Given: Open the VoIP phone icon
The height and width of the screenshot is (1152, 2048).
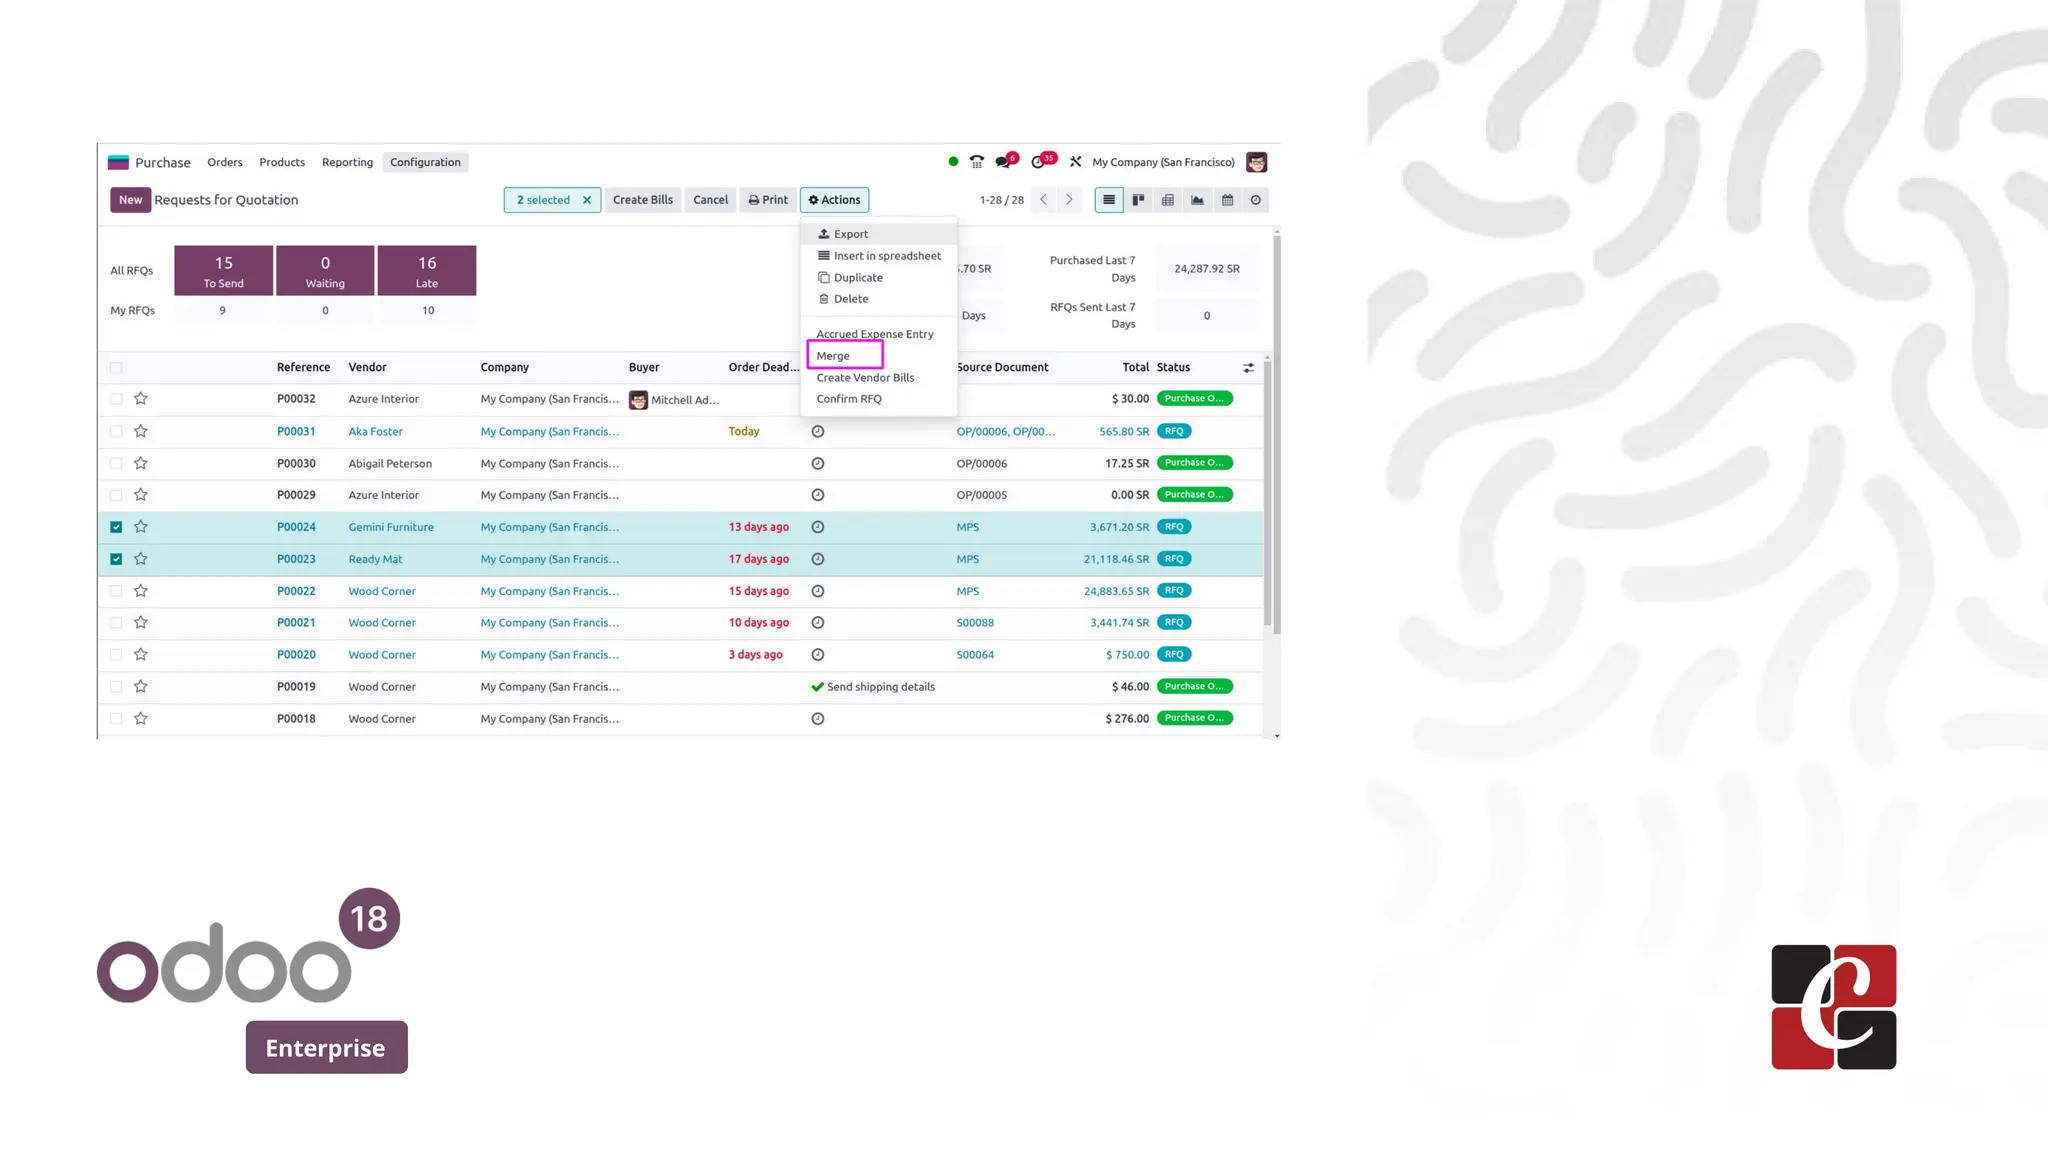Looking at the screenshot, I should 977,162.
